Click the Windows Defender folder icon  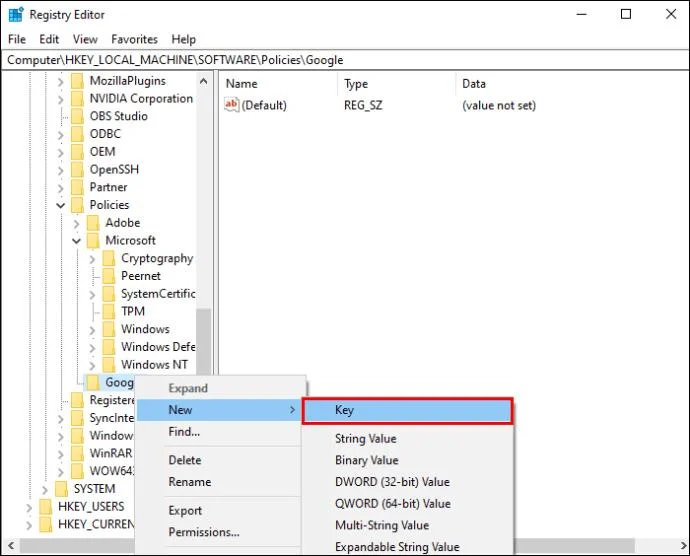click(x=109, y=347)
